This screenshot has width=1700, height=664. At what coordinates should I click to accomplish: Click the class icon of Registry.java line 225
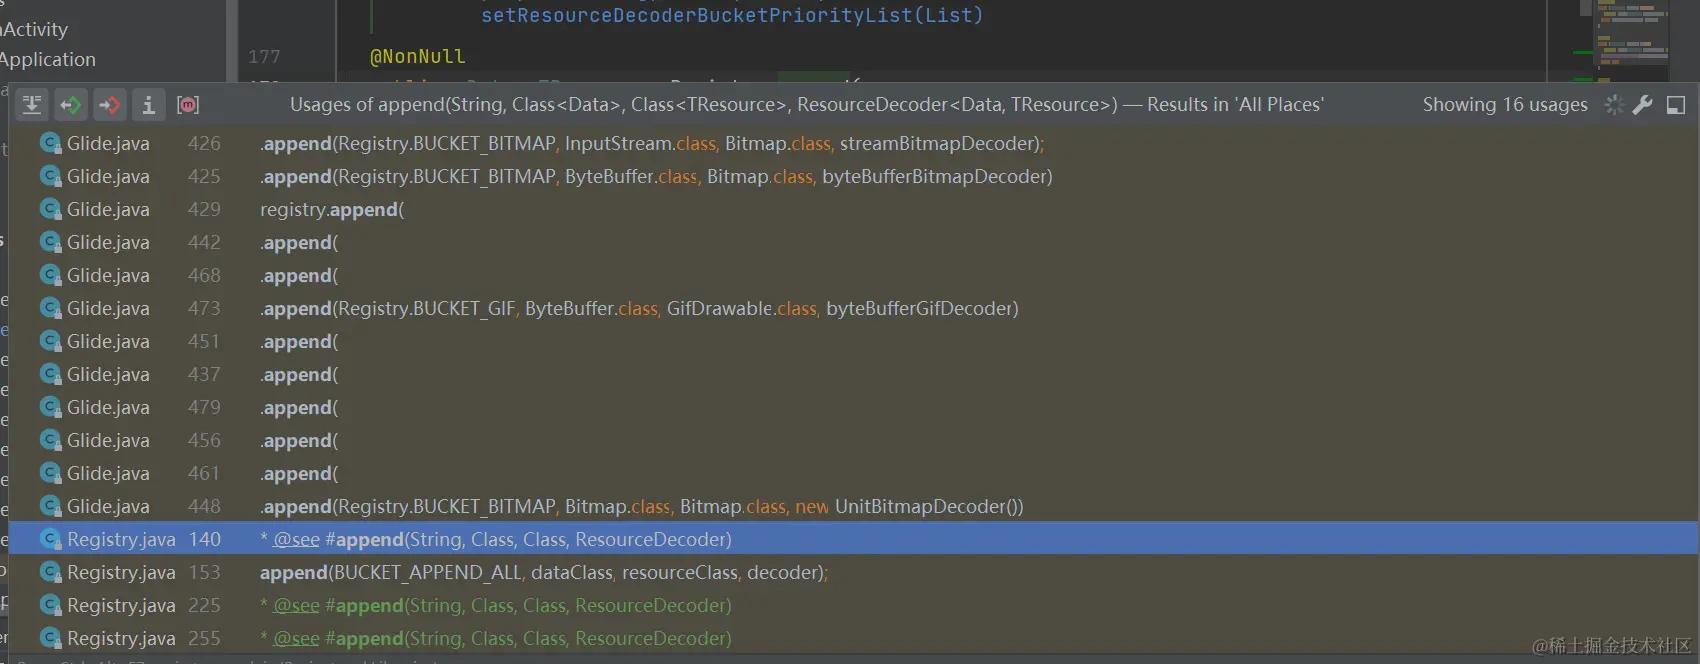50,606
